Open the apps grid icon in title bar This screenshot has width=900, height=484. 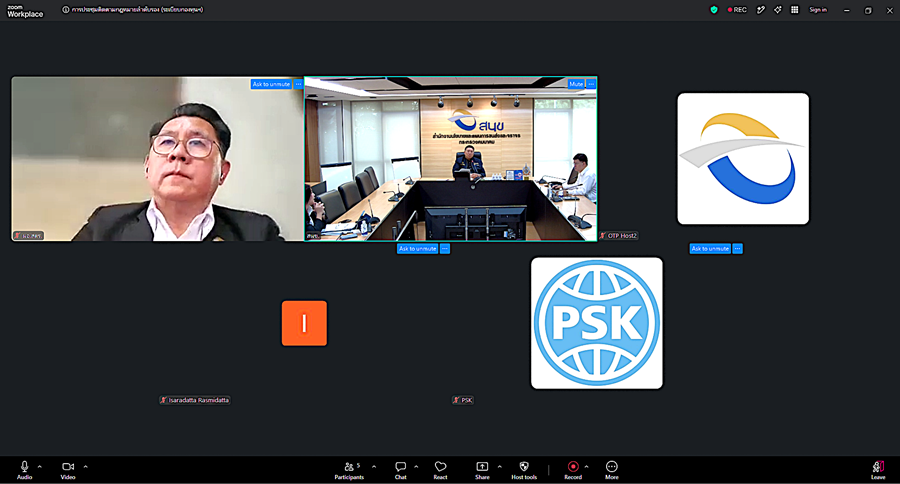point(795,10)
